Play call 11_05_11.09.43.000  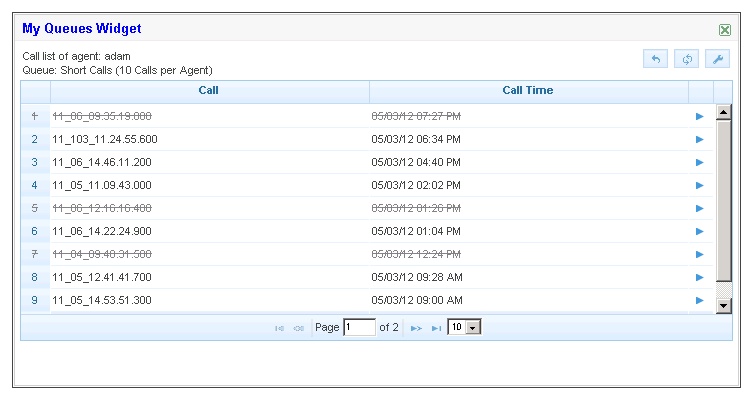click(x=700, y=185)
